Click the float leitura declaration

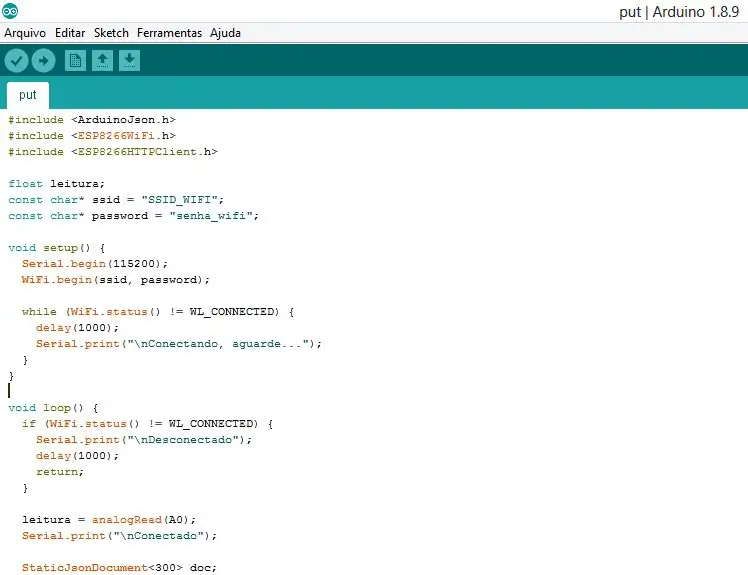point(56,184)
